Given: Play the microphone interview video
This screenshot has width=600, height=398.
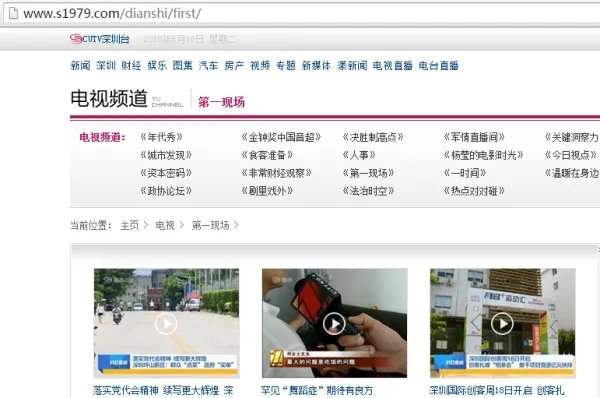Looking at the screenshot, I should 334,323.
